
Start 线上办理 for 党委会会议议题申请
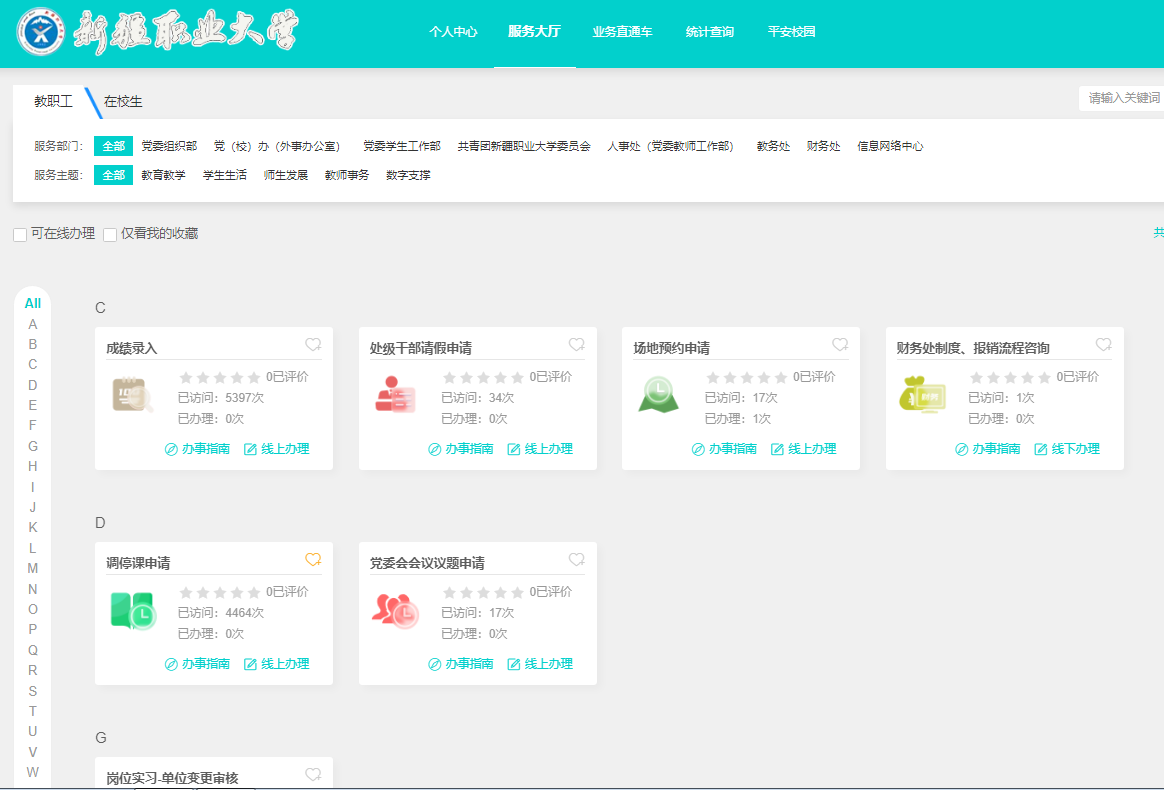point(540,664)
